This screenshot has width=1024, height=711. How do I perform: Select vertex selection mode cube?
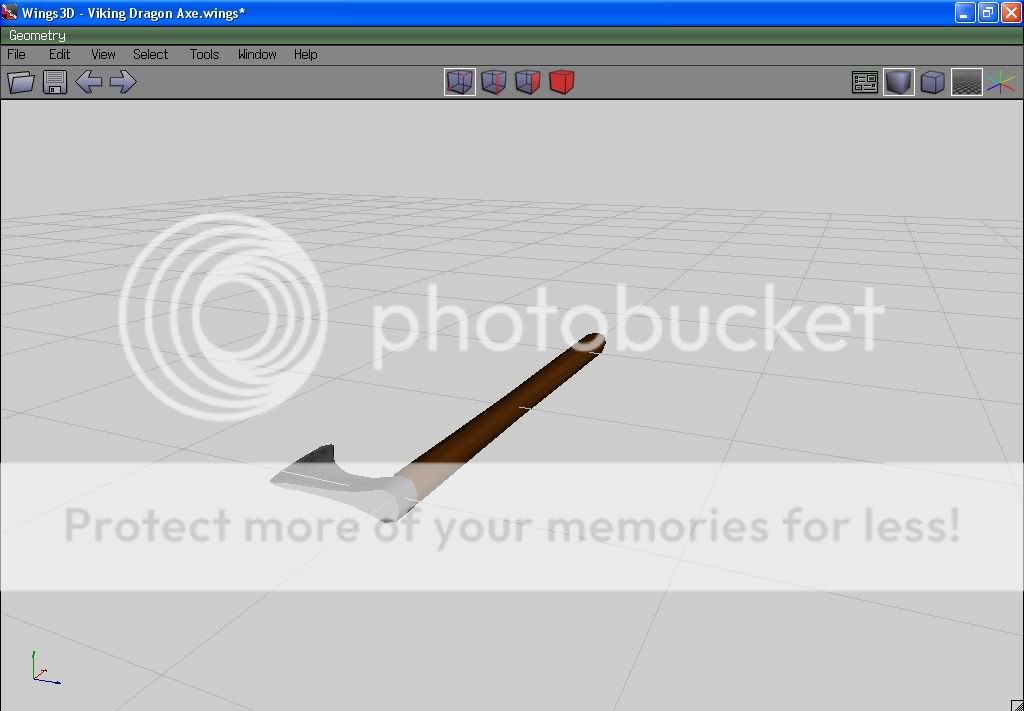[x=459, y=82]
